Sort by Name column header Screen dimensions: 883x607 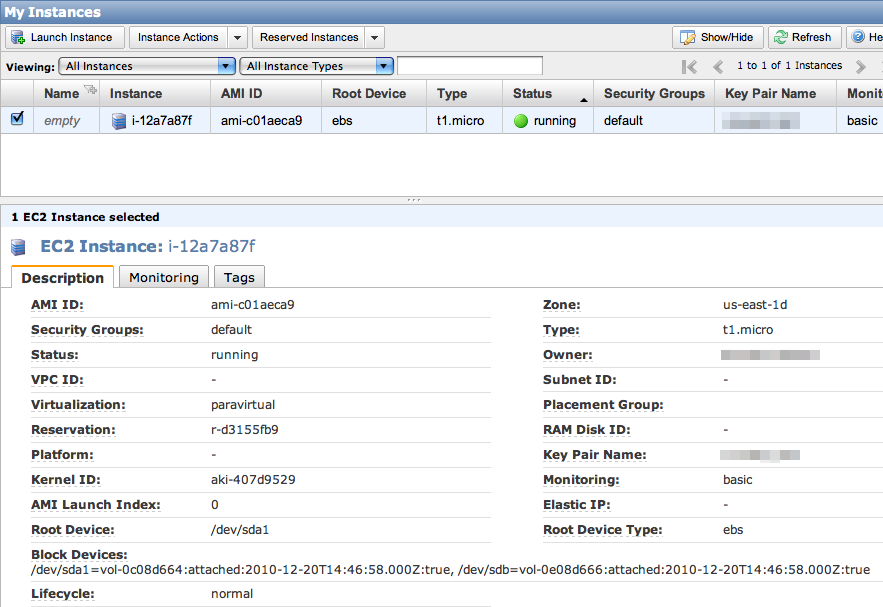61,93
